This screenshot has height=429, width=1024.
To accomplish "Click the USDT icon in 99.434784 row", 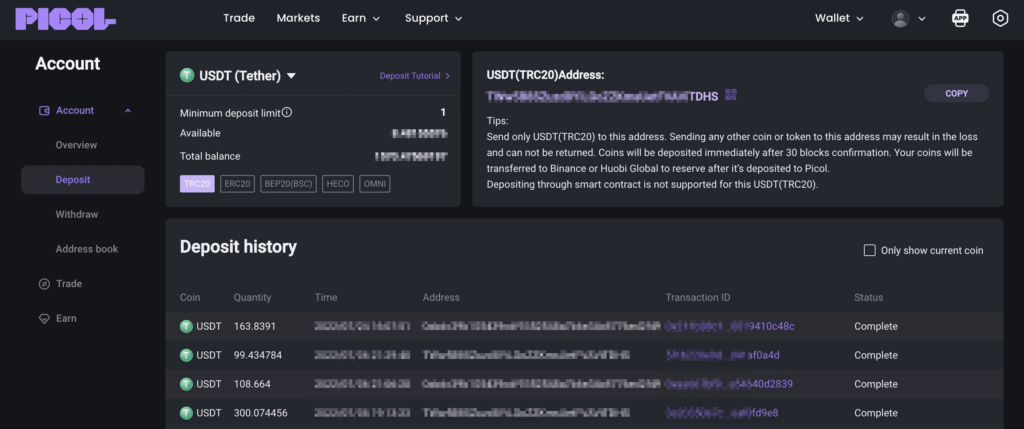I will click(186, 355).
